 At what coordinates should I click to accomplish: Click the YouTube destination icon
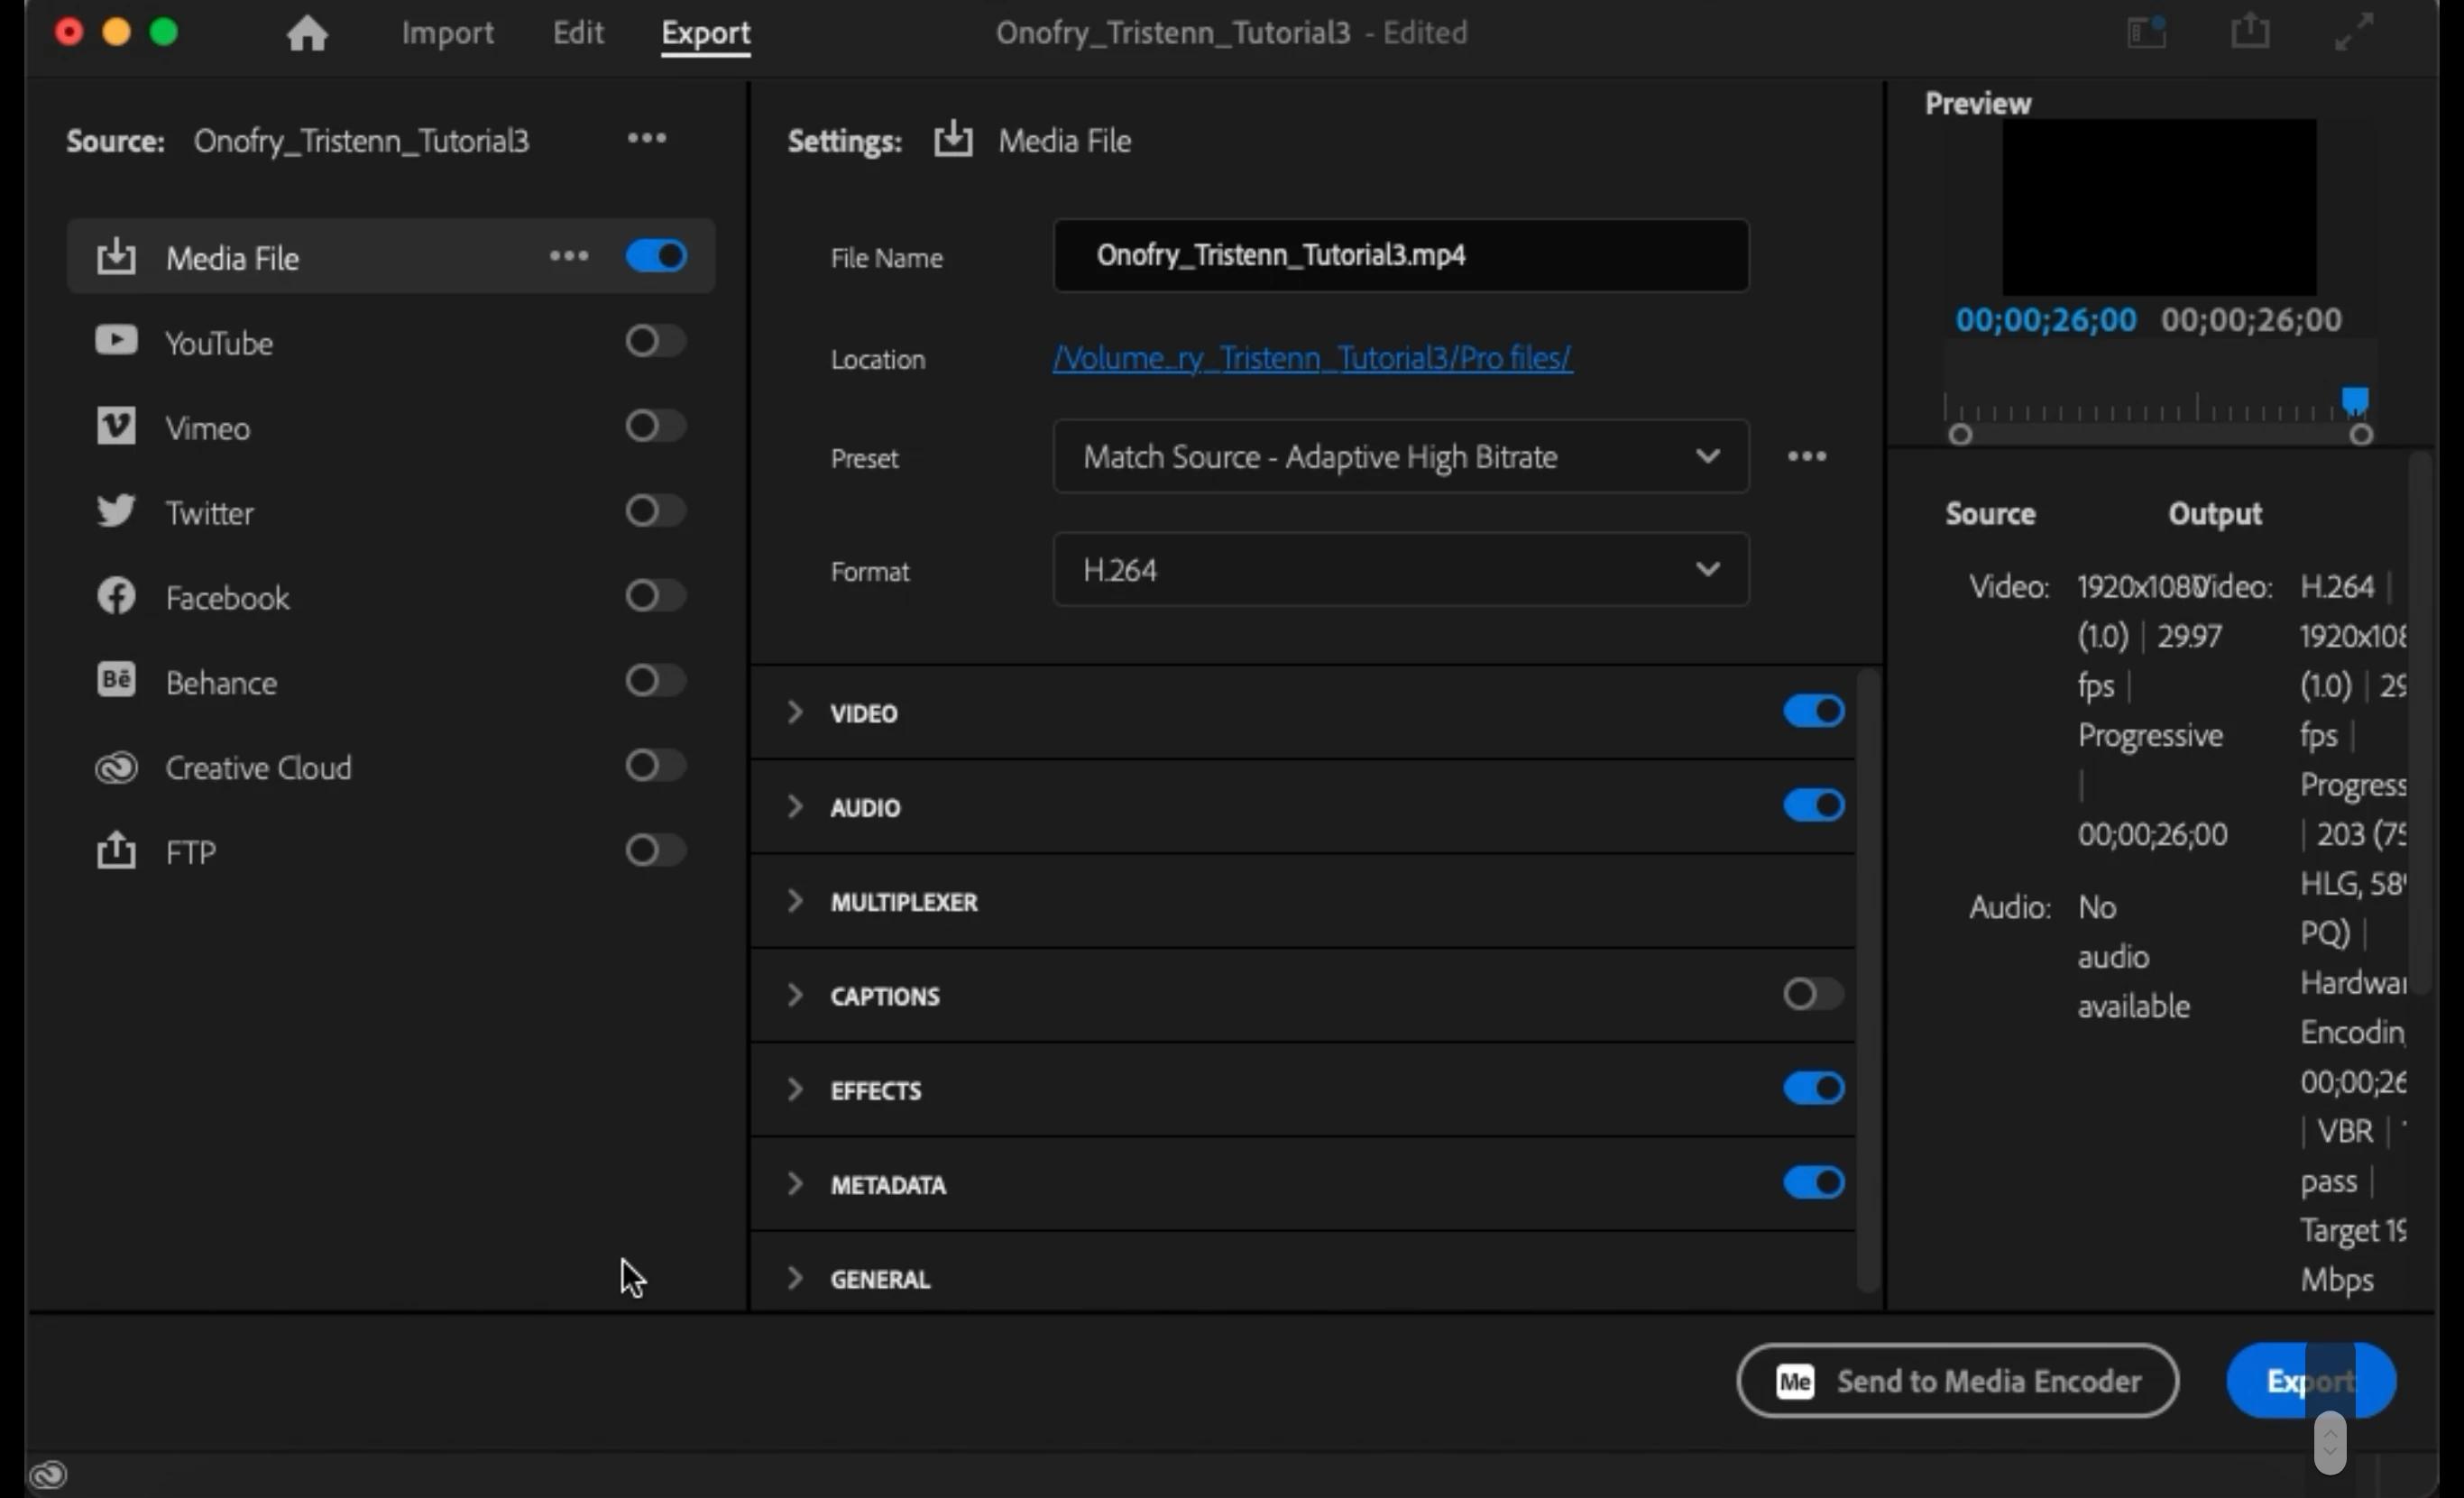pyautogui.click(x=116, y=341)
